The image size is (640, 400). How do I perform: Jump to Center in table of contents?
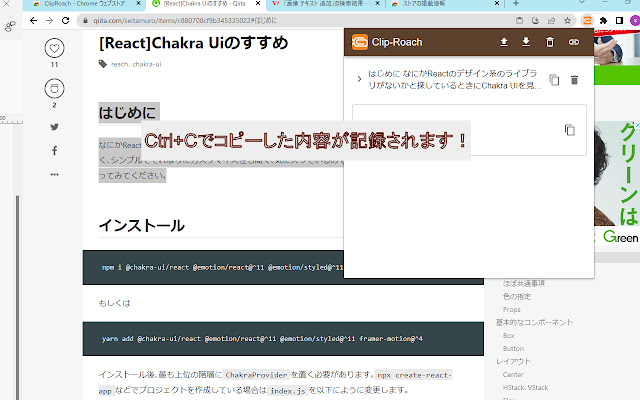[513, 375]
